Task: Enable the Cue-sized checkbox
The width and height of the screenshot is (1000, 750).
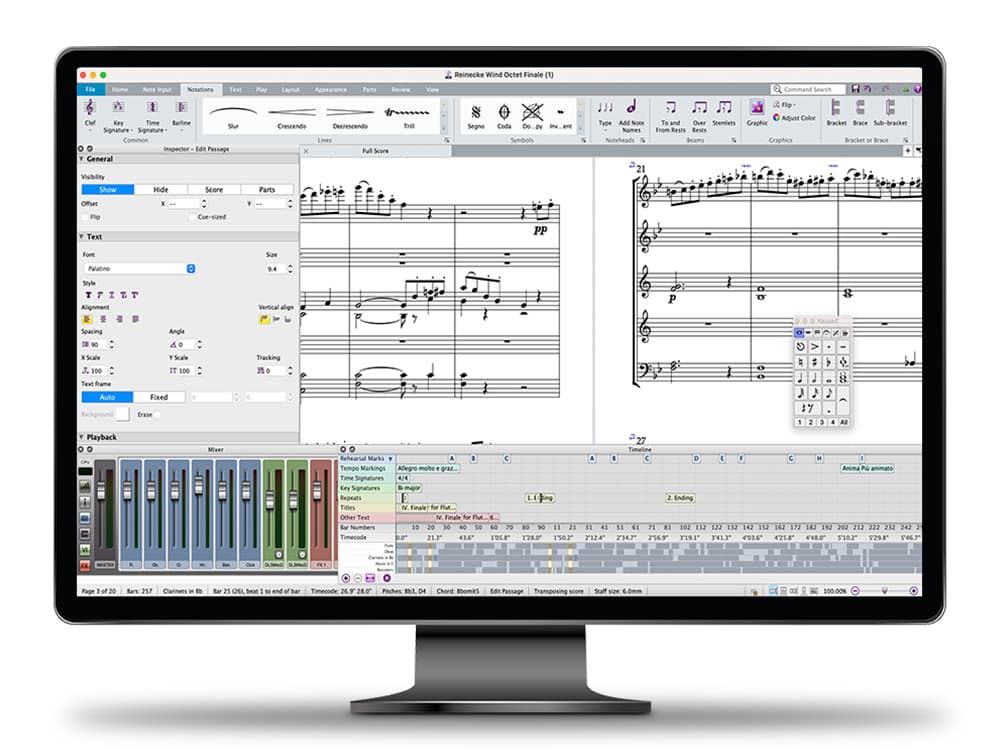Action: pyautogui.click(x=192, y=217)
